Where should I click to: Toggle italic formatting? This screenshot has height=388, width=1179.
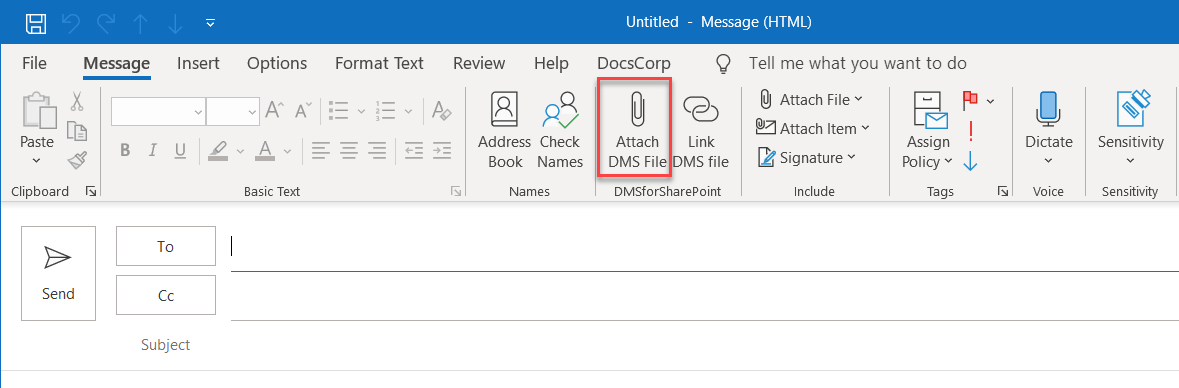[x=153, y=150]
